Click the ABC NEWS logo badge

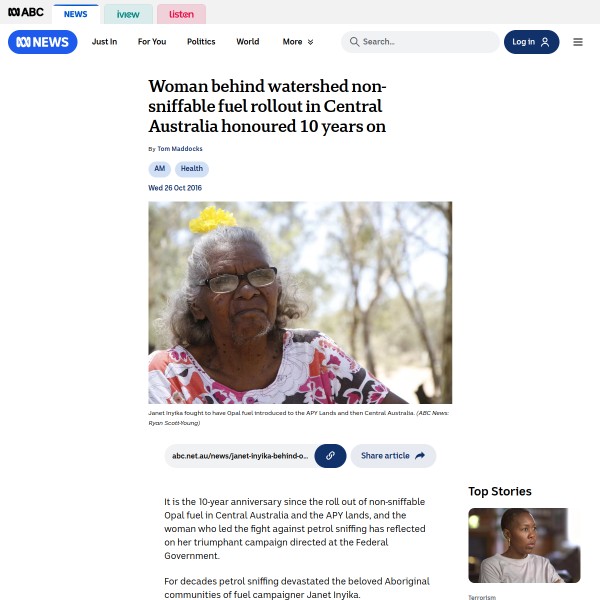(42, 42)
